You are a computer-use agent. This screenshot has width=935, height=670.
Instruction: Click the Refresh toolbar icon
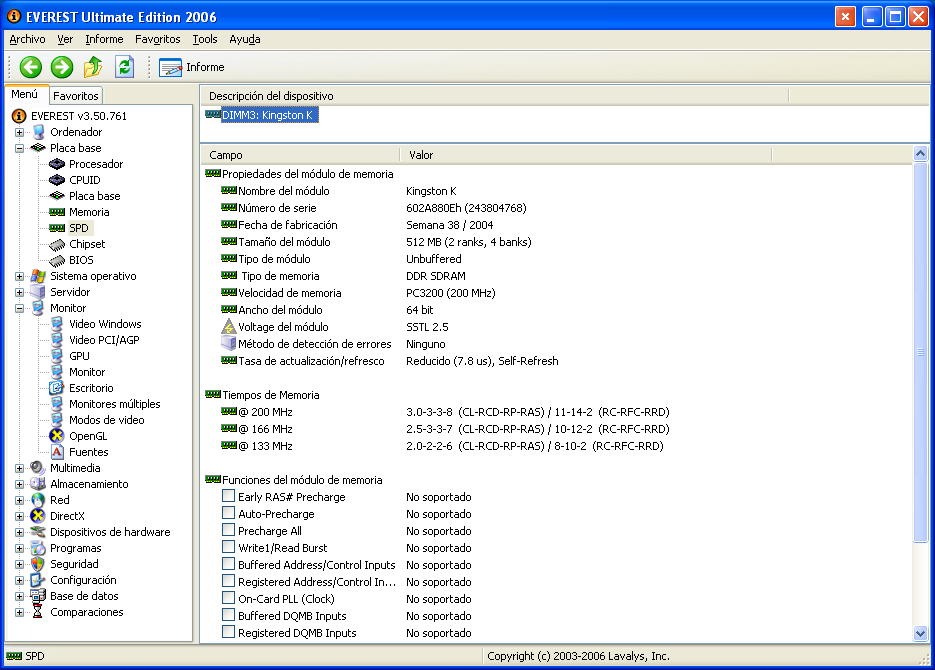click(x=124, y=67)
